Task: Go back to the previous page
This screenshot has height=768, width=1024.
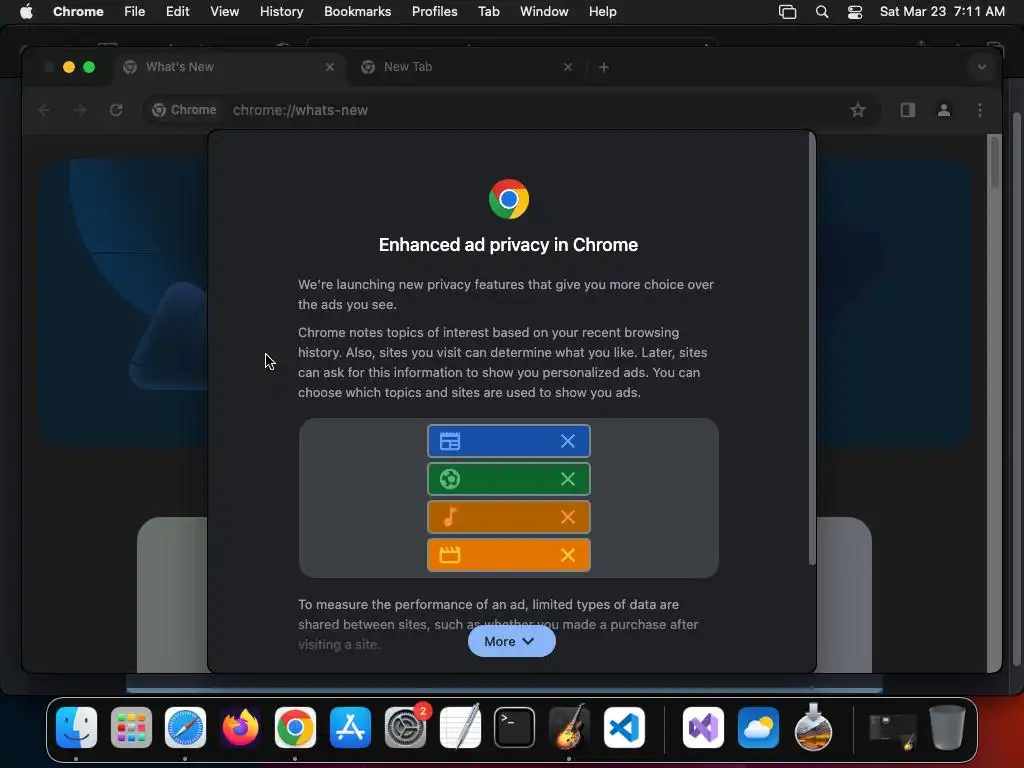Action: [x=44, y=110]
